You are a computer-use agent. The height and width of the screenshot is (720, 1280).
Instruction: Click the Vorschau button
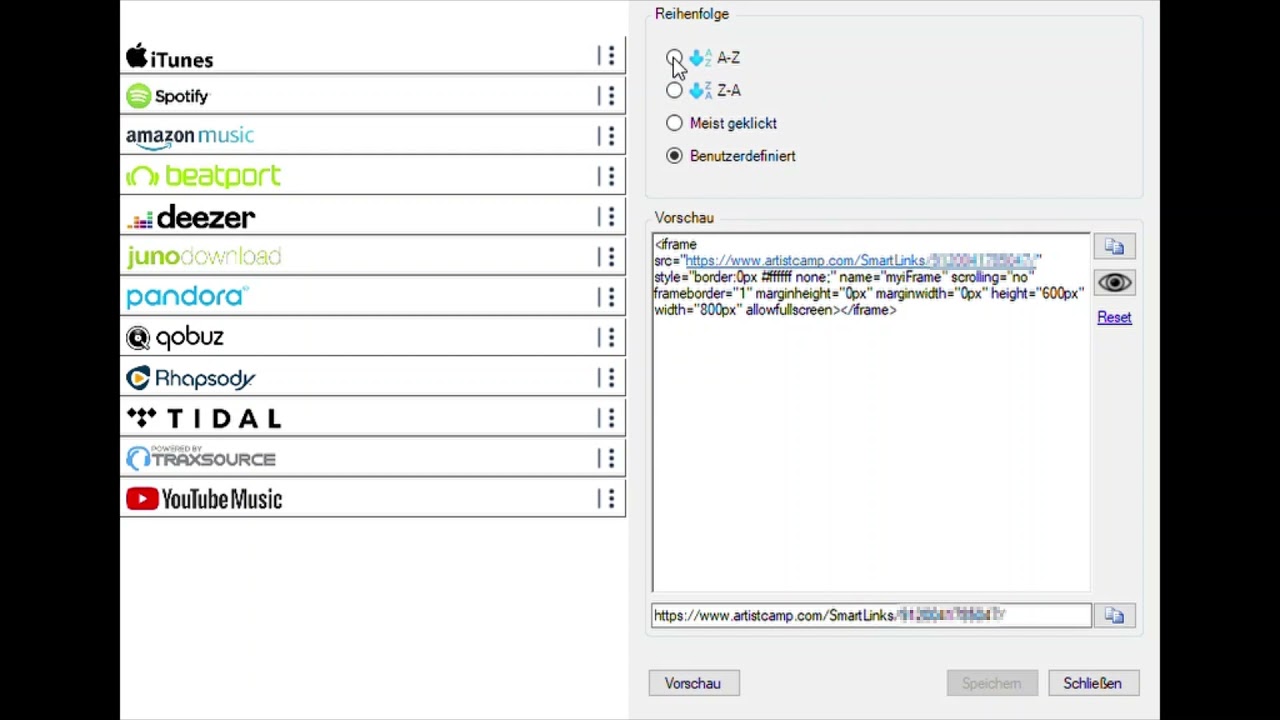click(692, 683)
